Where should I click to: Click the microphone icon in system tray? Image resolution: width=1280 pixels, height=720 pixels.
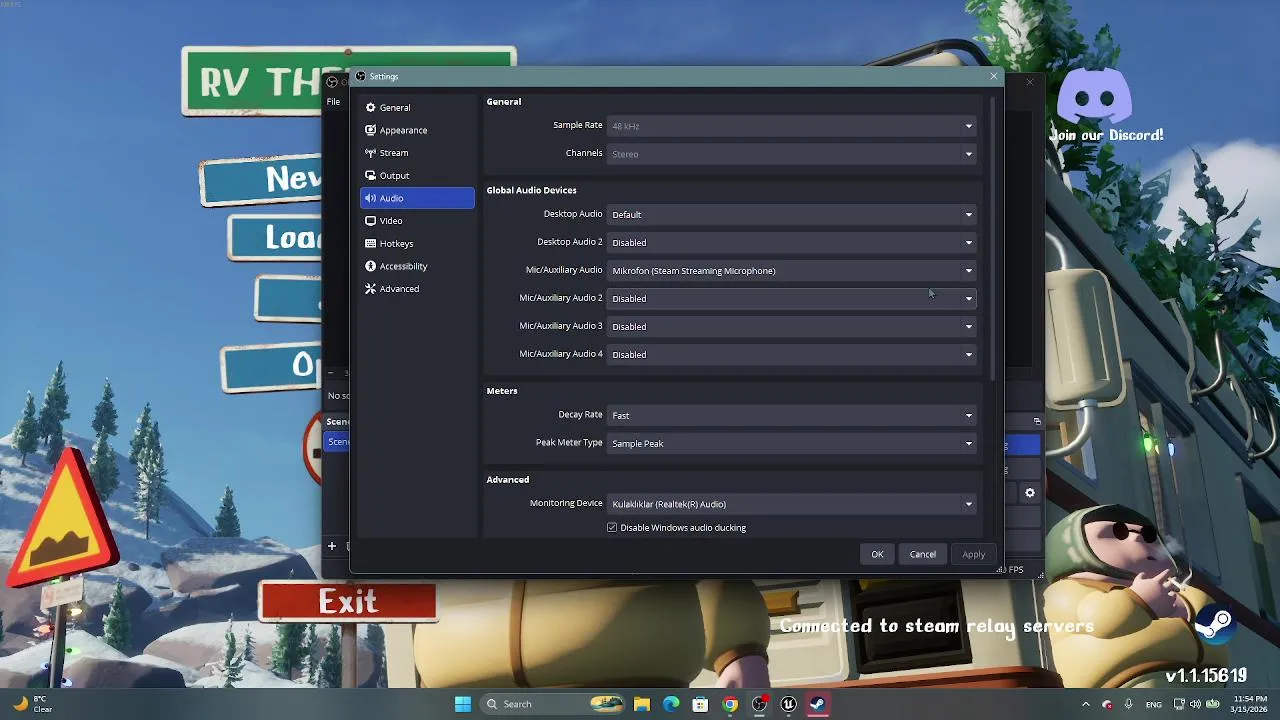pyautogui.click(x=1129, y=704)
